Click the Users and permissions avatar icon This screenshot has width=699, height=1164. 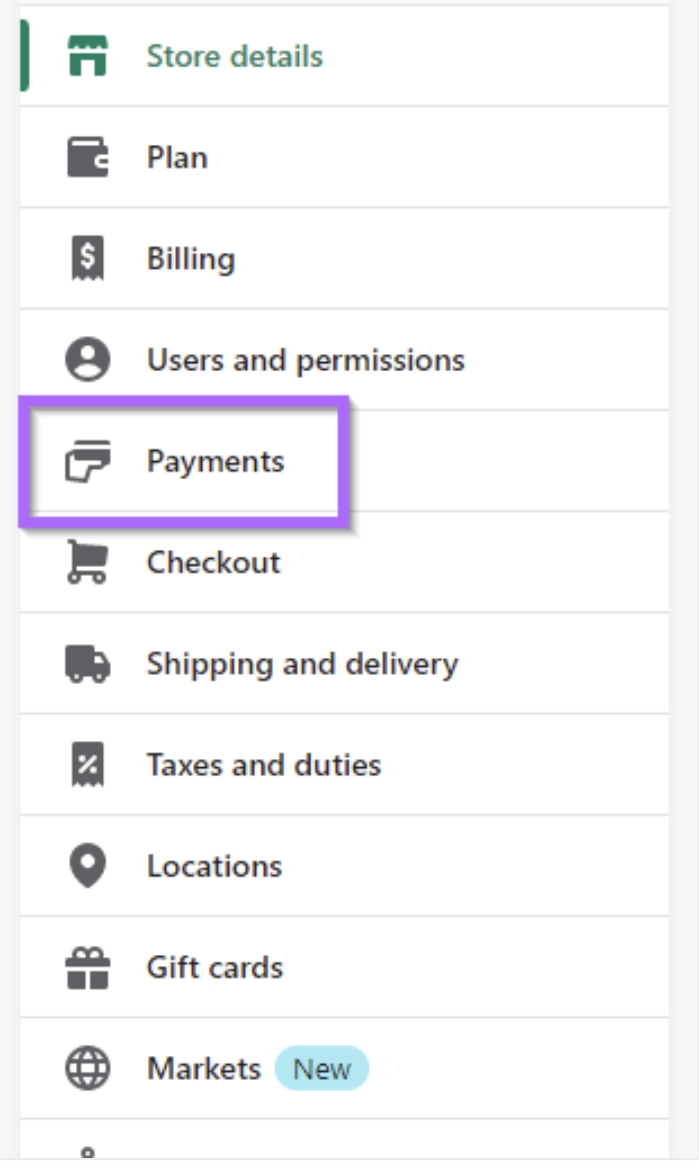pos(88,360)
